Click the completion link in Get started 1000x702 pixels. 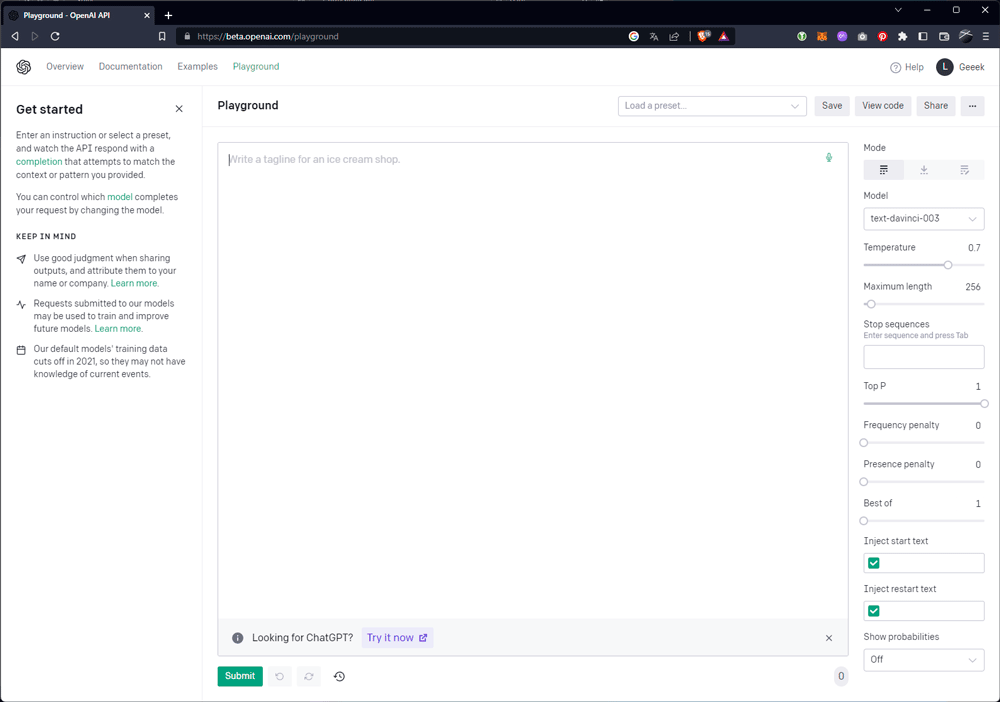tap(39, 161)
